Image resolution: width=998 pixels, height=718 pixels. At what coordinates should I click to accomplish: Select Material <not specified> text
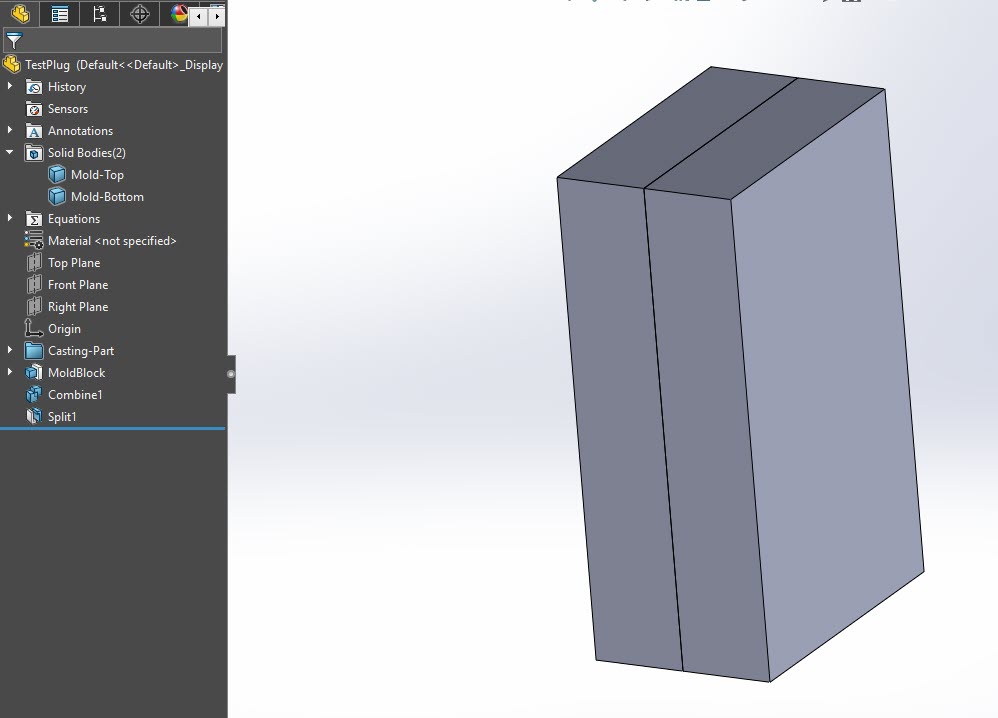point(112,241)
